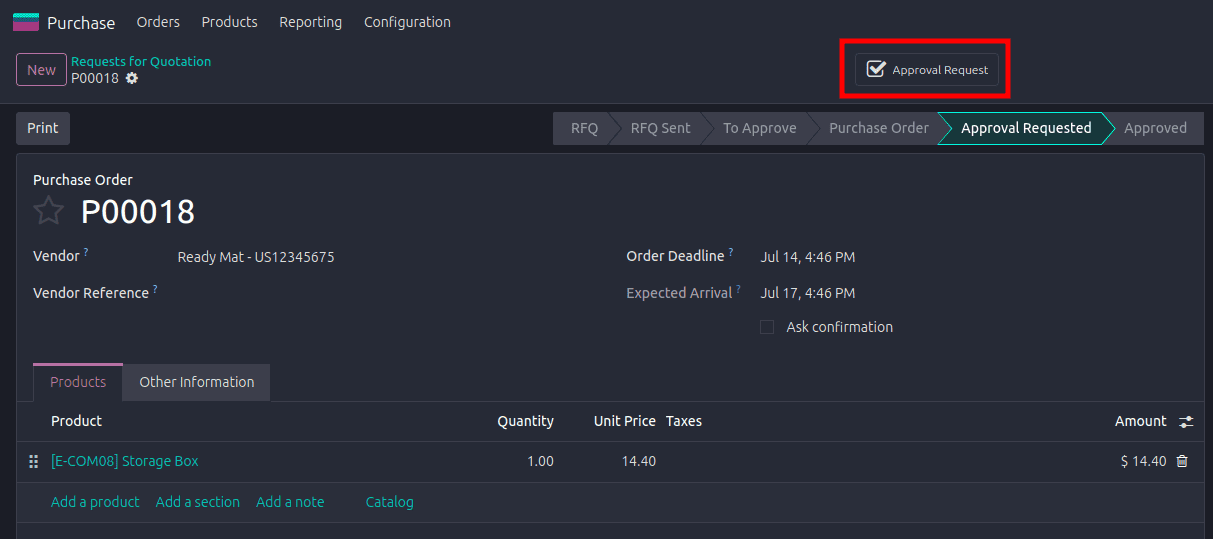1213x539 pixels.
Task: Click the Add a note link
Action: coord(290,502)
